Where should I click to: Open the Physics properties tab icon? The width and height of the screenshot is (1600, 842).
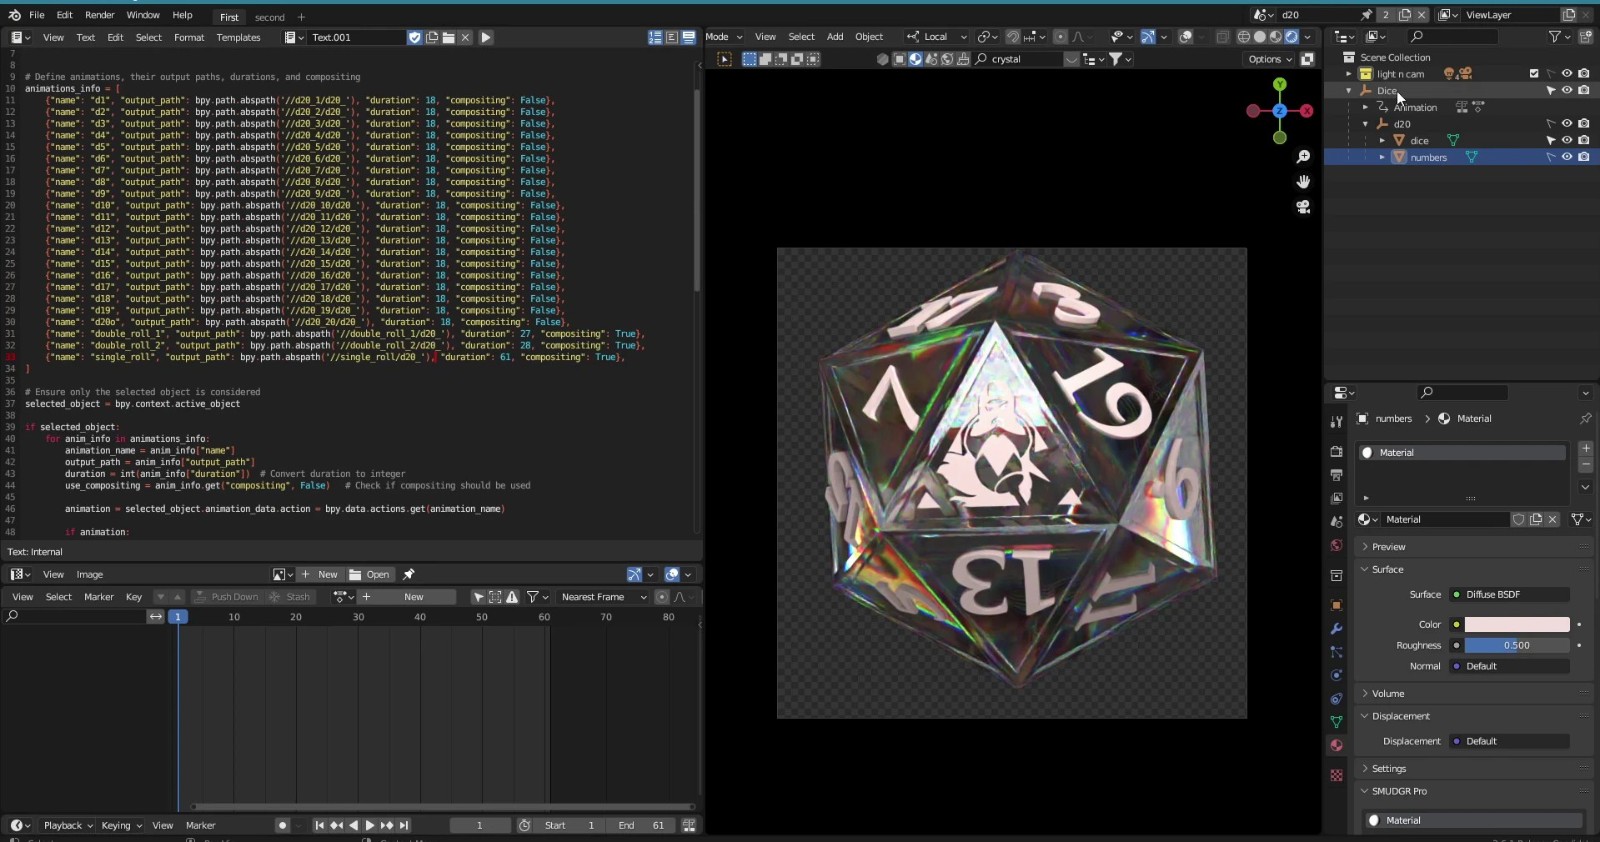click(x=1337, y=675)
